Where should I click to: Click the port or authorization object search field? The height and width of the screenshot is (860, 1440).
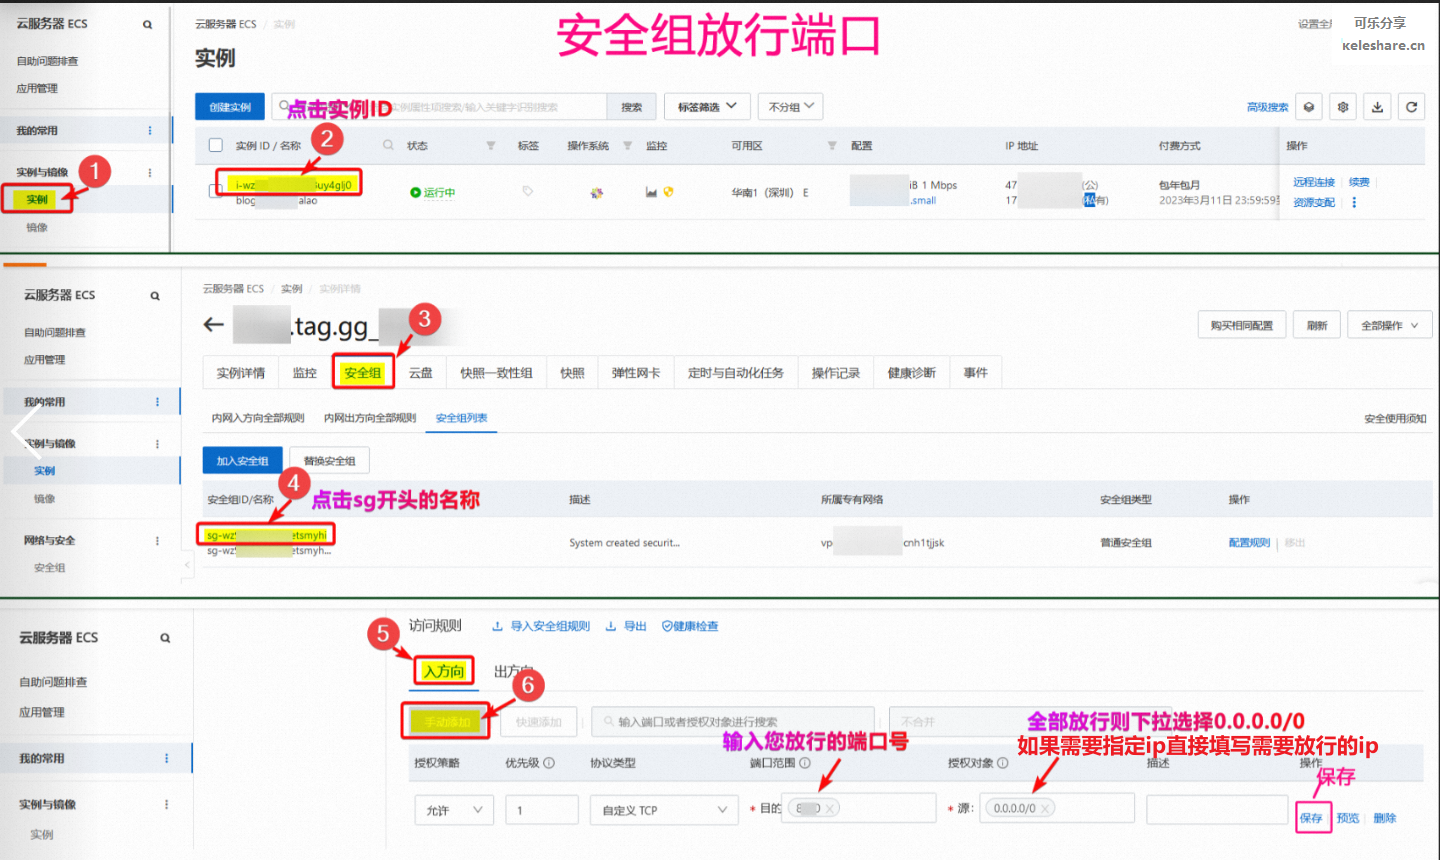pyautogui.click(x=733, y=722)
